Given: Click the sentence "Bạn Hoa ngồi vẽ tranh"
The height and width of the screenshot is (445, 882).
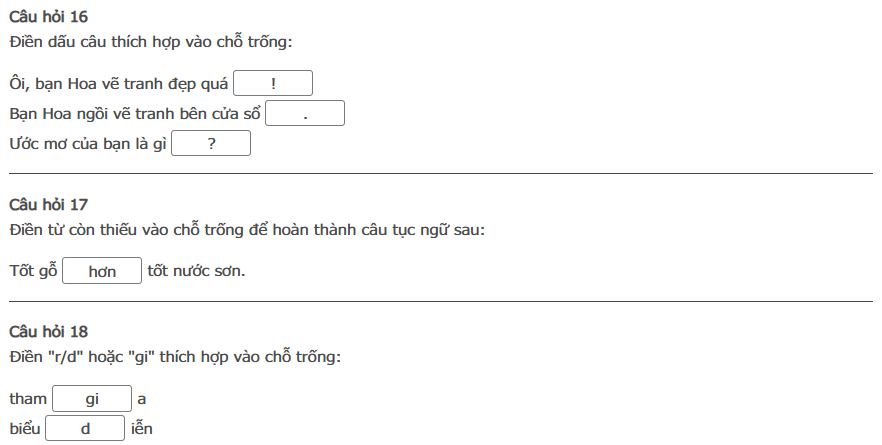Looking at the screenshot, I should tap(135, 114).
